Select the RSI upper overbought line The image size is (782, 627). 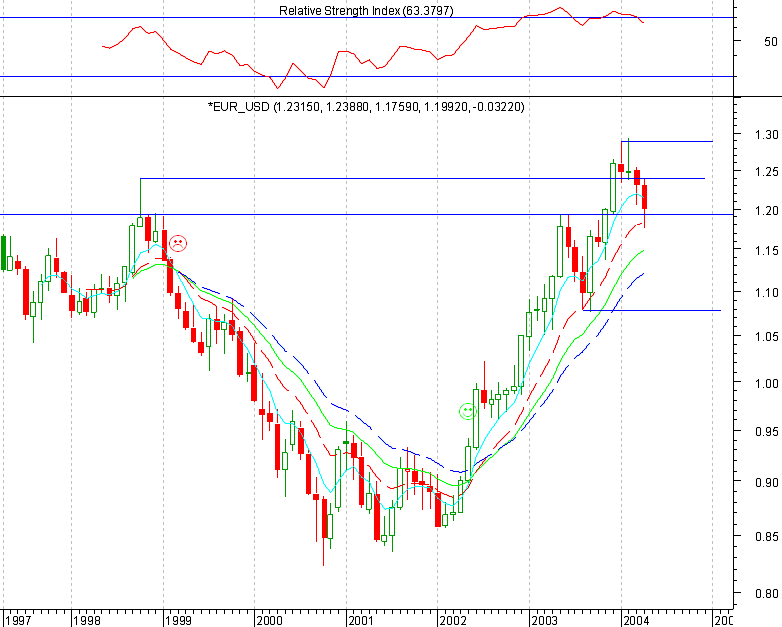tap(367, 17)
